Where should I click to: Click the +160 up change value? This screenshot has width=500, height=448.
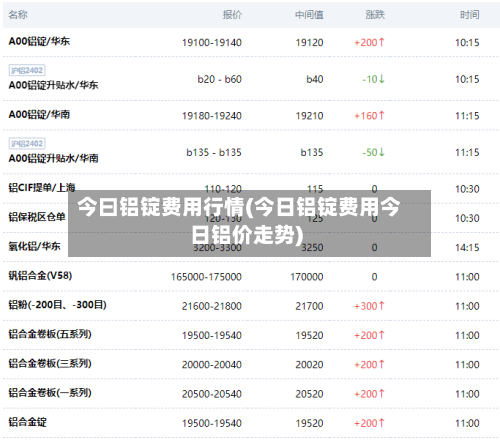pos(369,116)
